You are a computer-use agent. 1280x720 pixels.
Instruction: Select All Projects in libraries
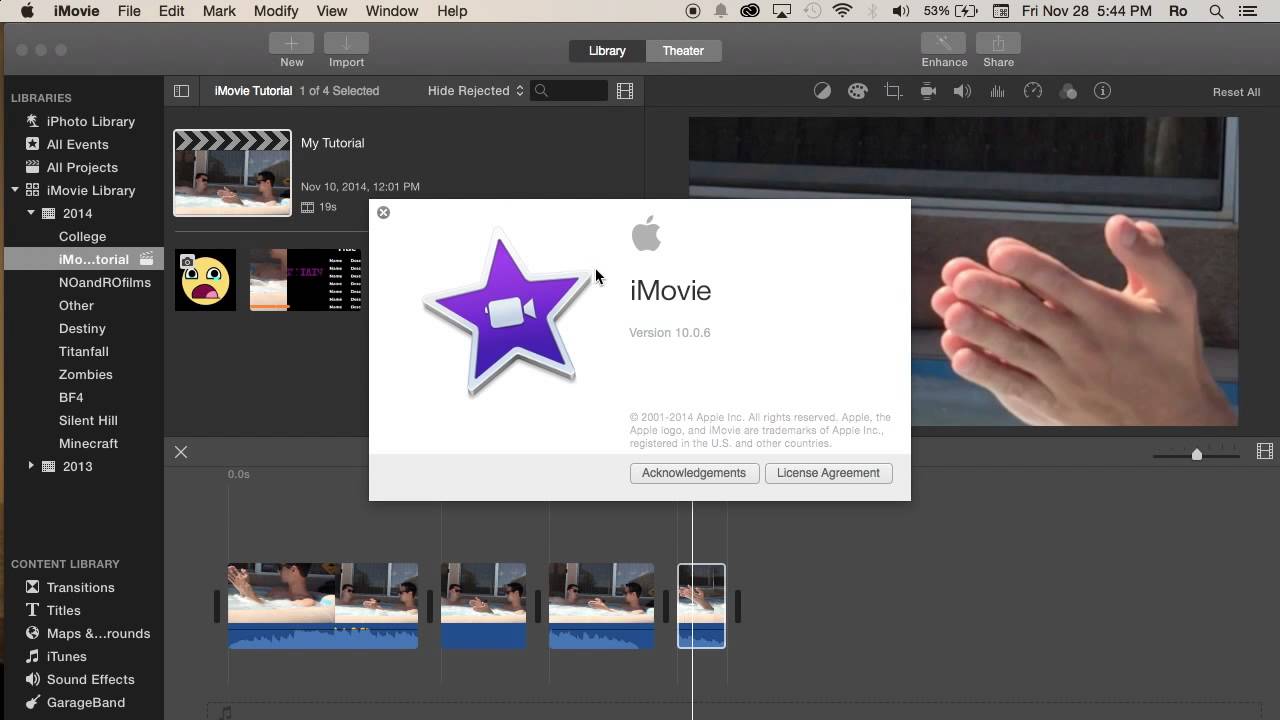[82, 167]
